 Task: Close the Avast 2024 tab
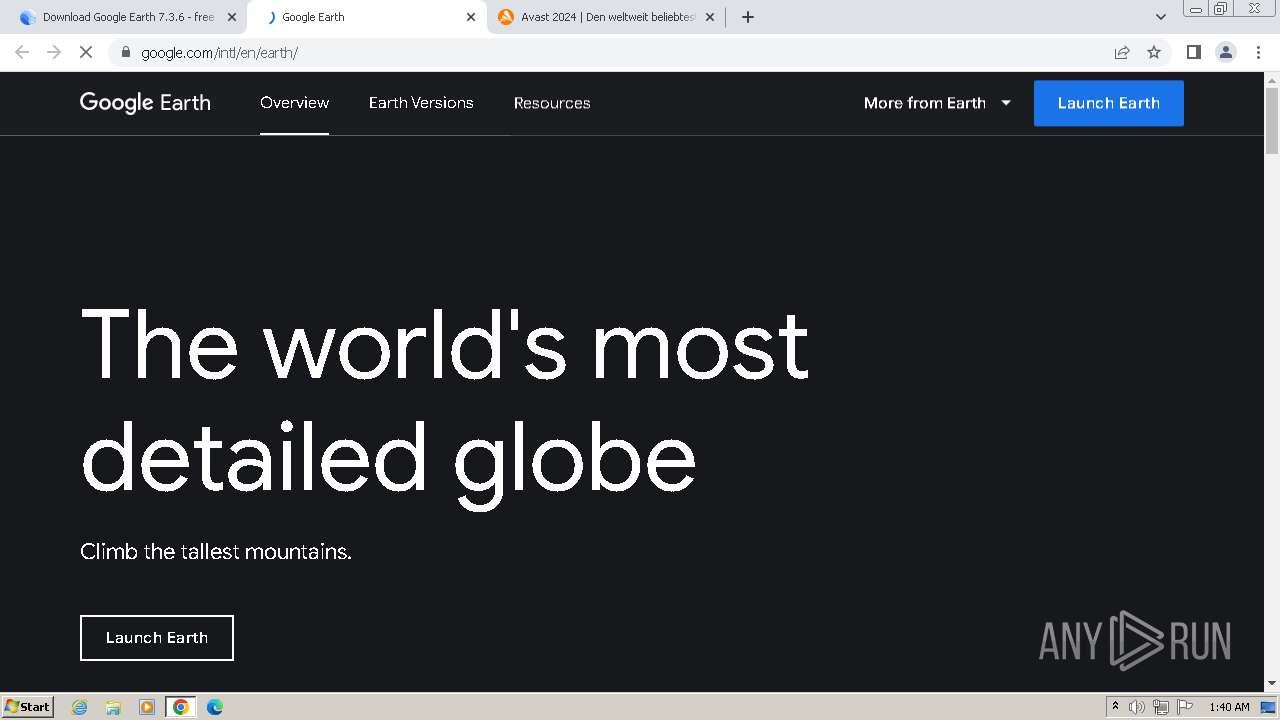point(710,17)
